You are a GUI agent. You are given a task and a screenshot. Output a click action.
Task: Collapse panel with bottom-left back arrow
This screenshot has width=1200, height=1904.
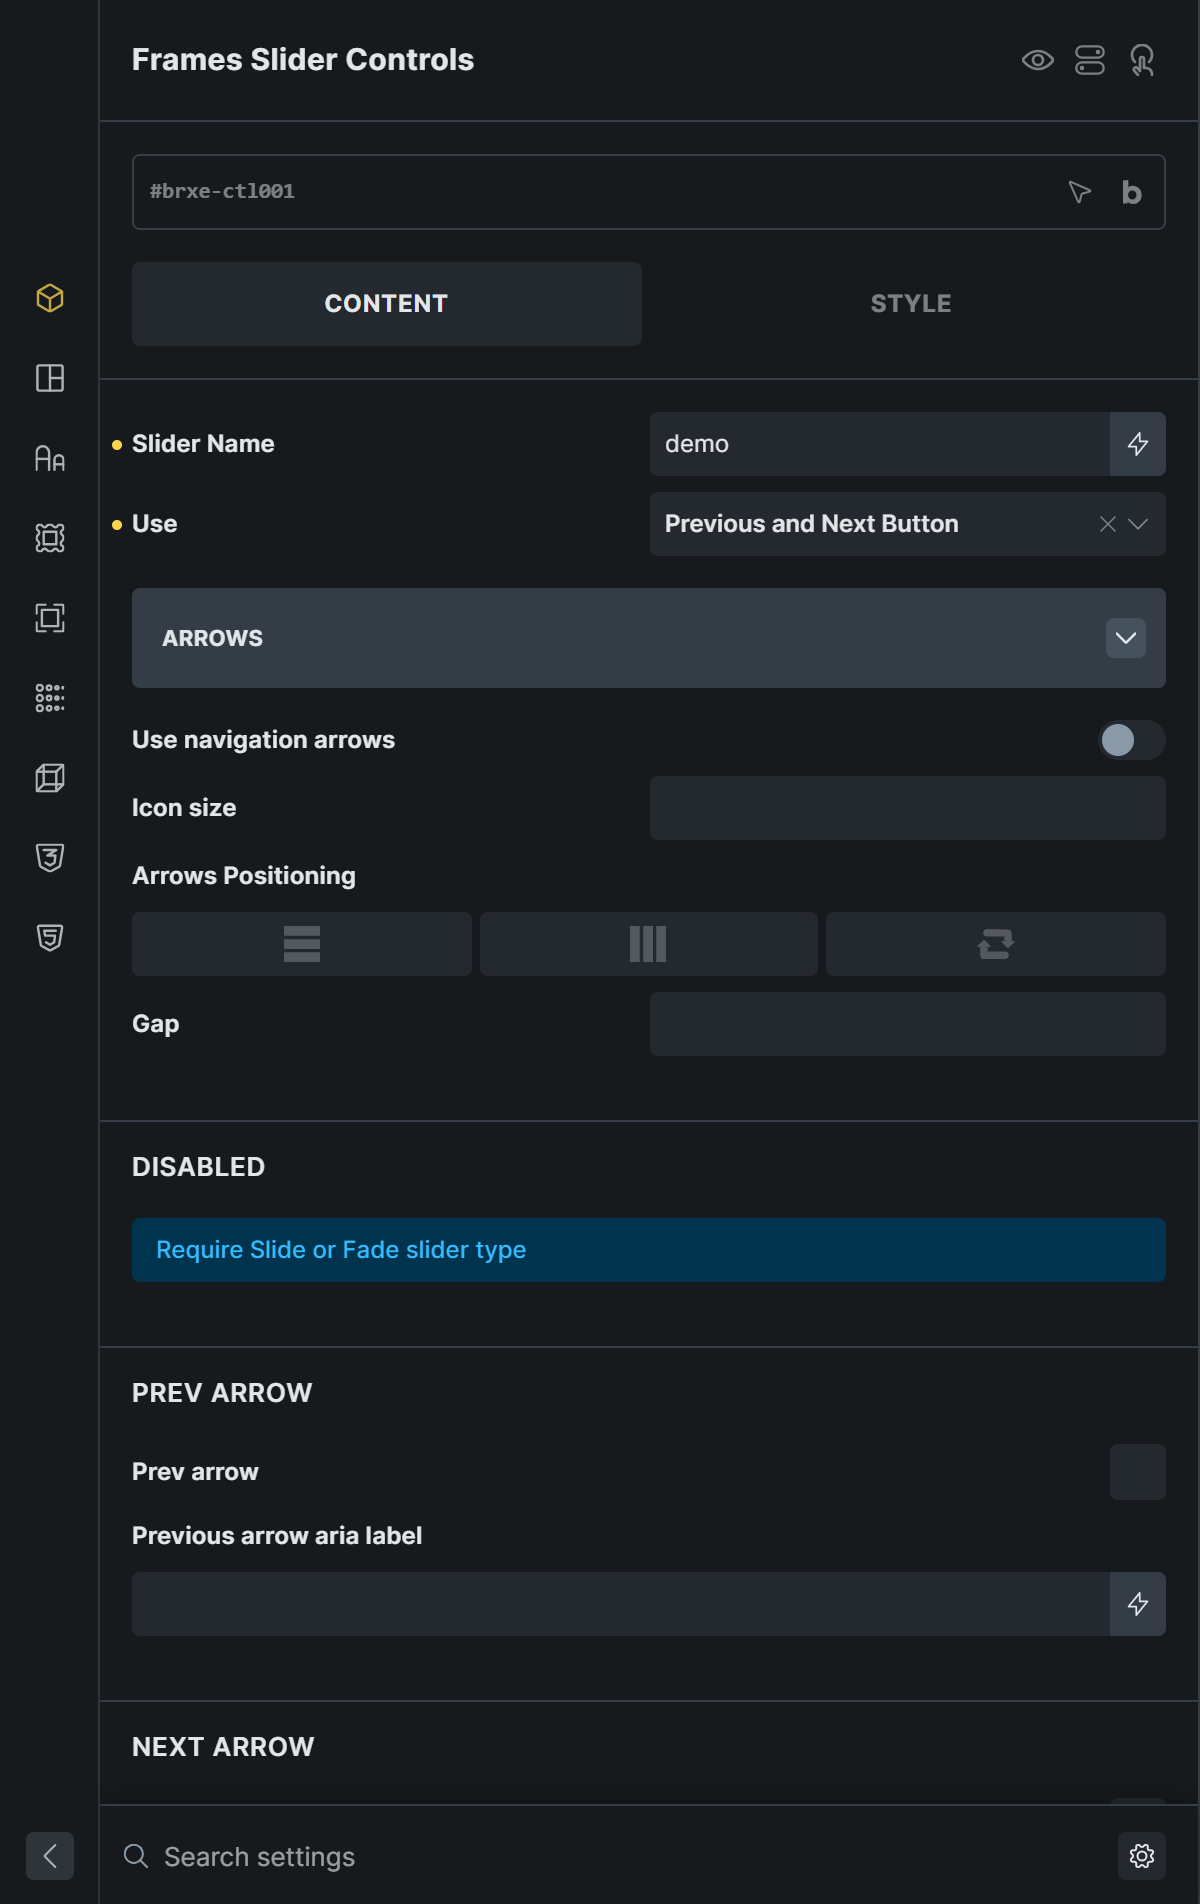[50, 1856]
